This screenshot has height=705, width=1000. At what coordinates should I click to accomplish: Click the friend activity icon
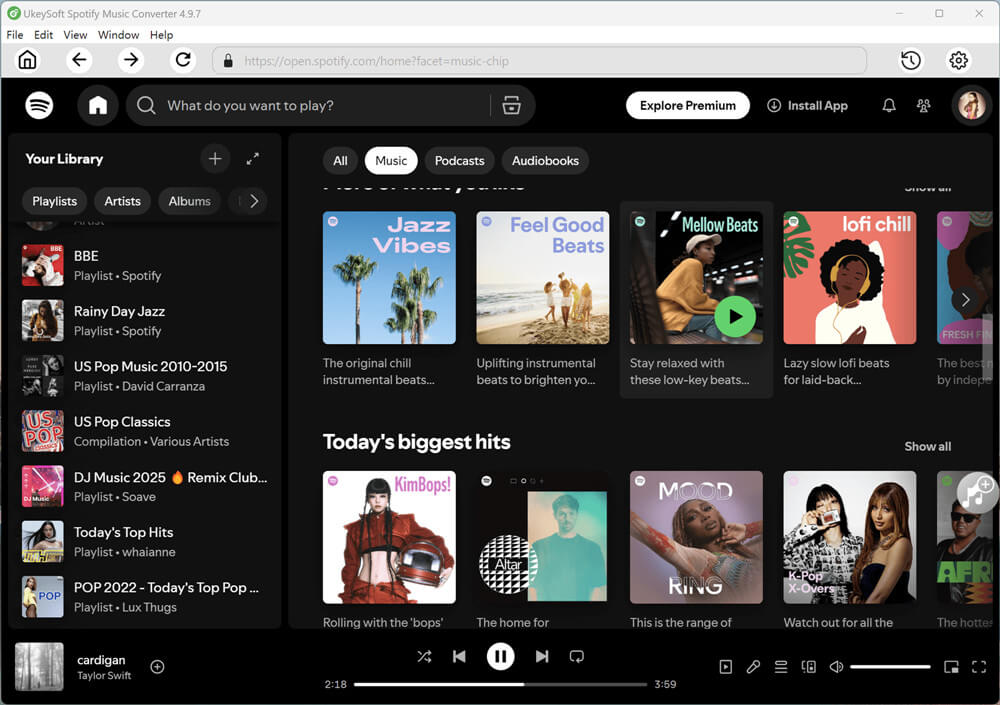click(x=923, y=105)
